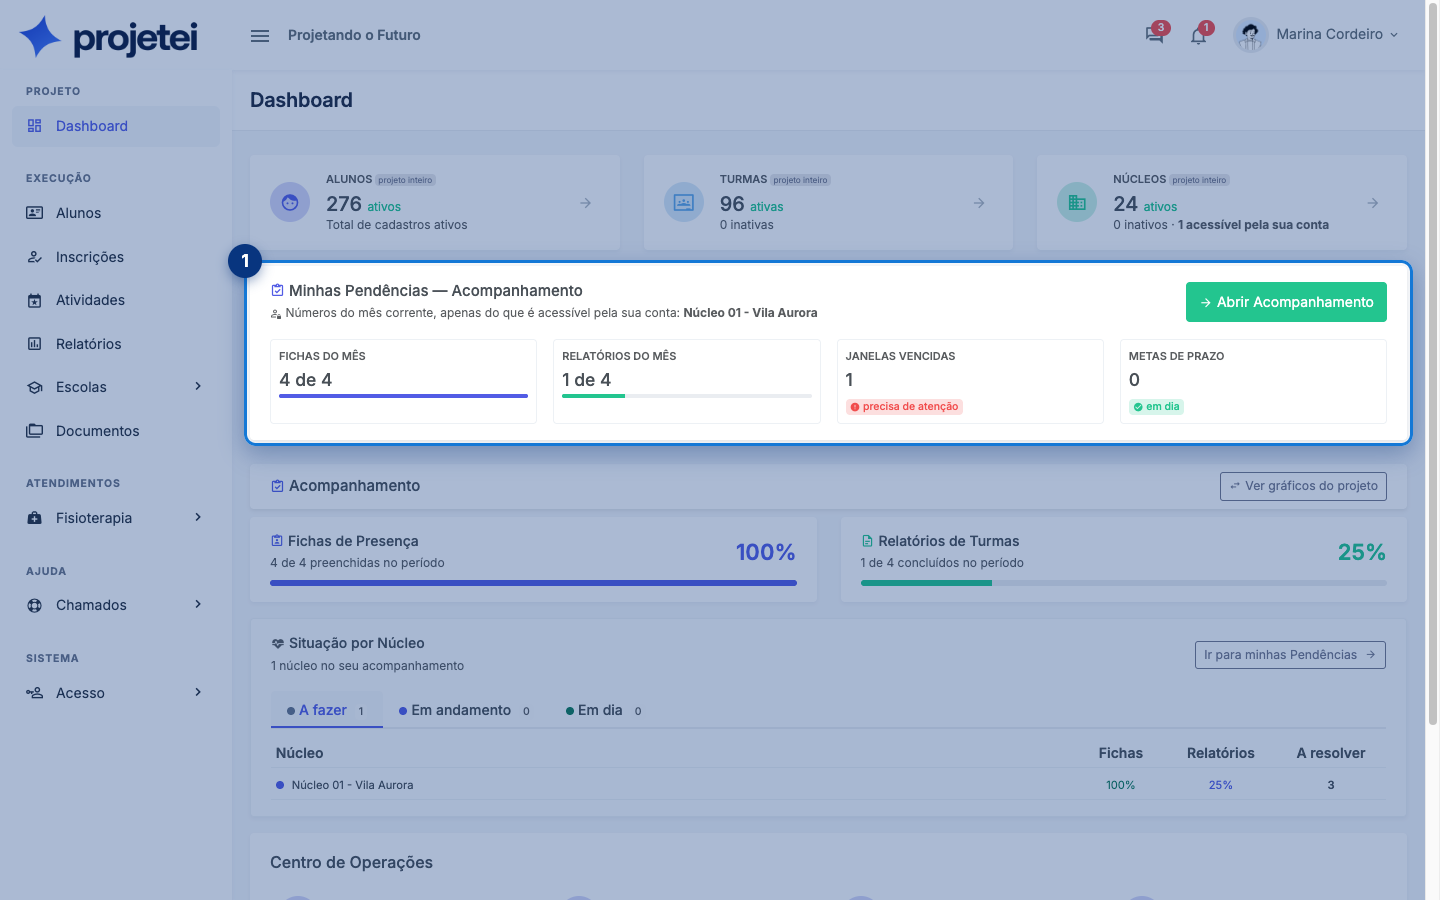Open the Núcleo 01 - Vila Aurora row
1440x900 pixels.
[x=828, y=785]
